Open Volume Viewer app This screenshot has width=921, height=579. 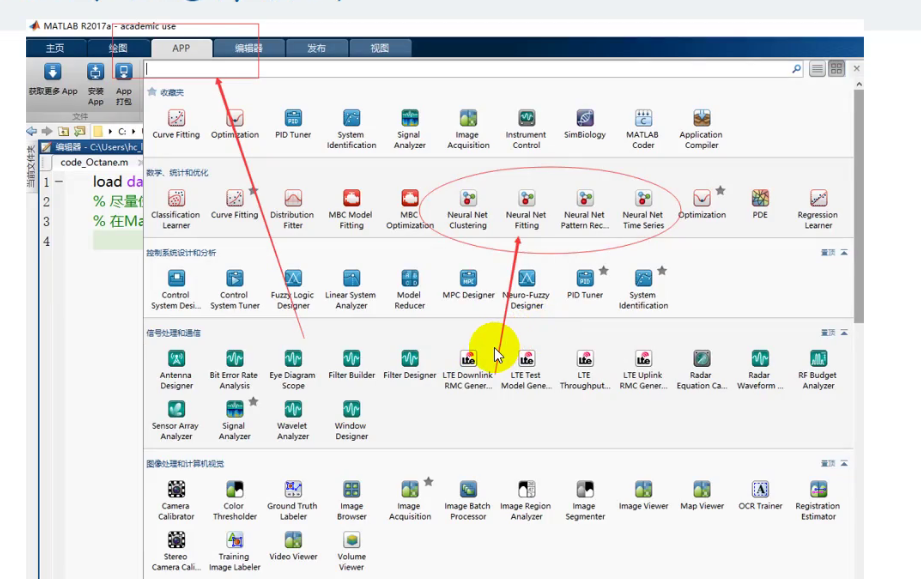click(351, 551)
